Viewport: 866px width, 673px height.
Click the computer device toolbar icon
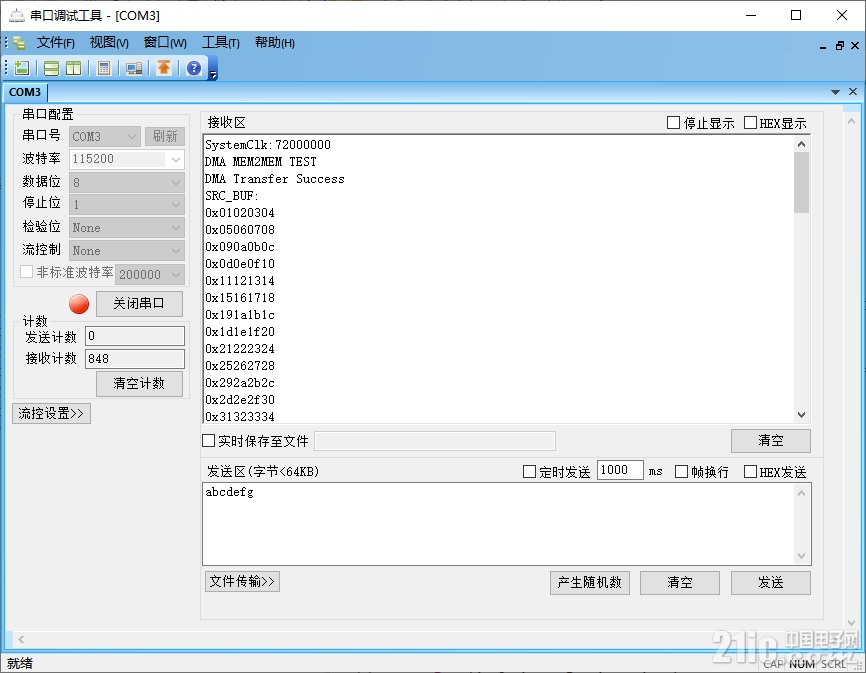(x=134, y=68)
